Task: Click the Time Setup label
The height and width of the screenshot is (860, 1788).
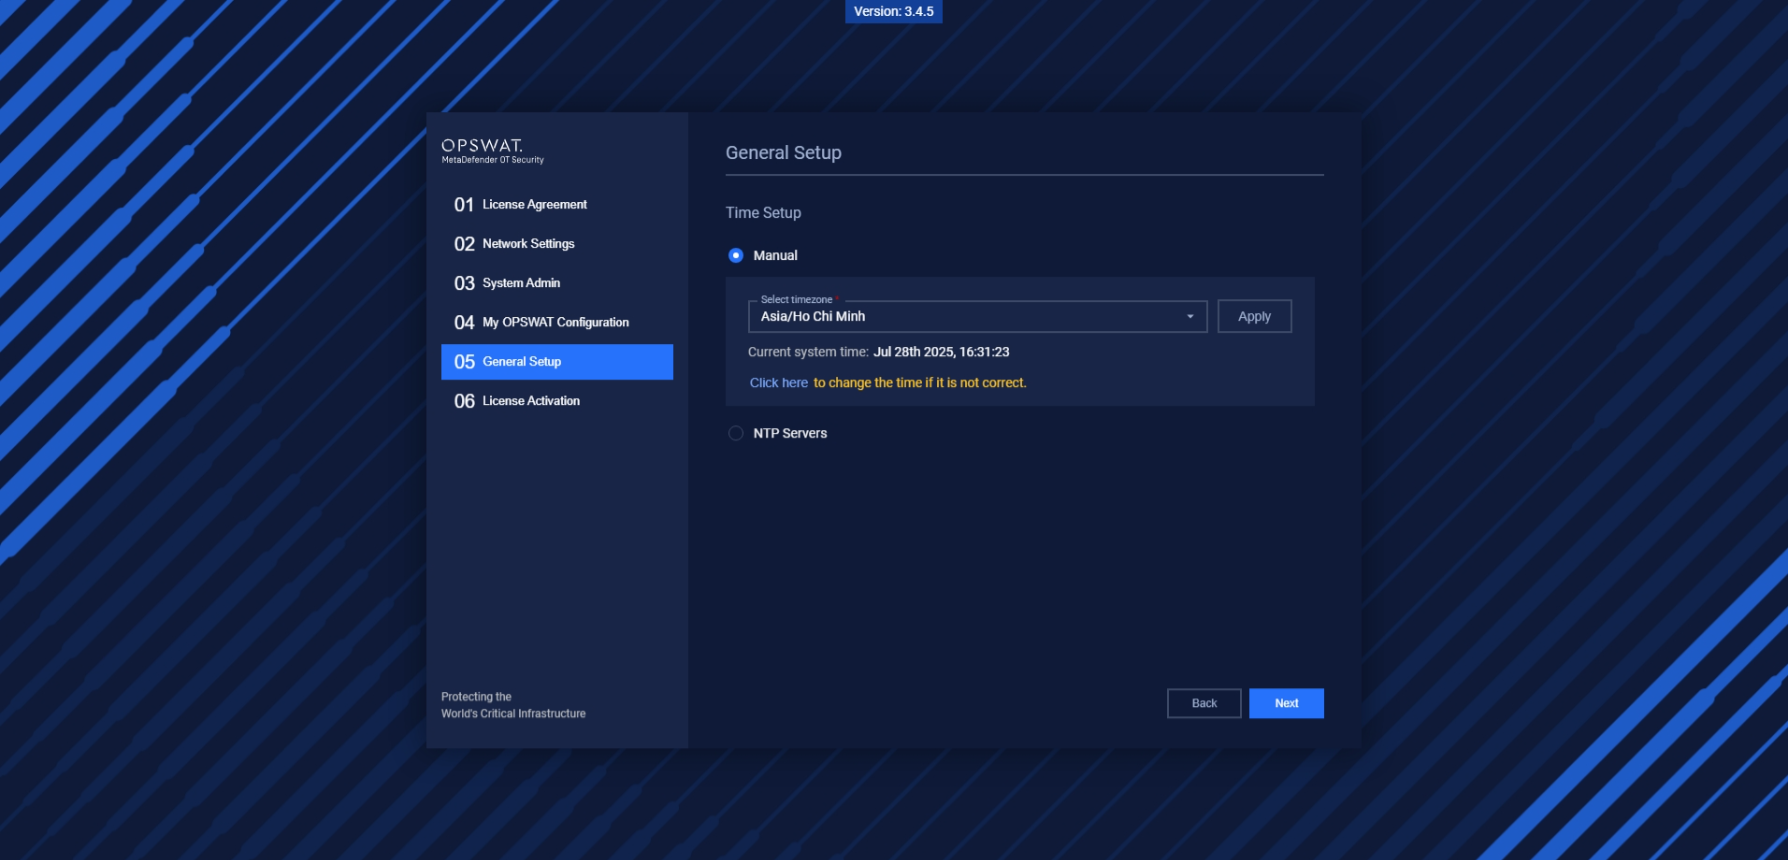Action: [x=763, y=213]
